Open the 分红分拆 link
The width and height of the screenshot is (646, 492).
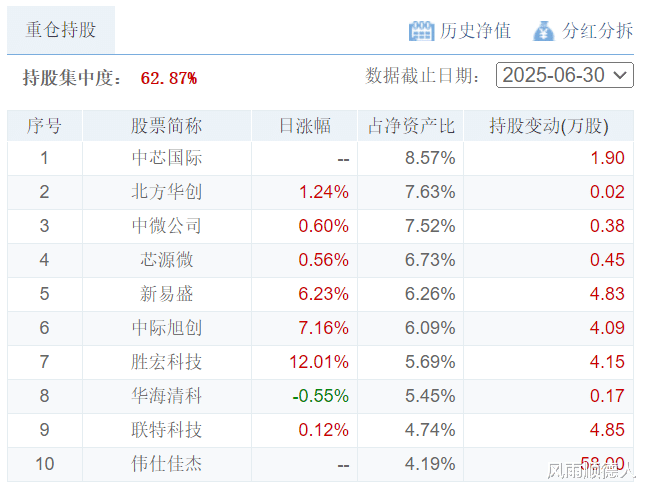pos(597,31)
